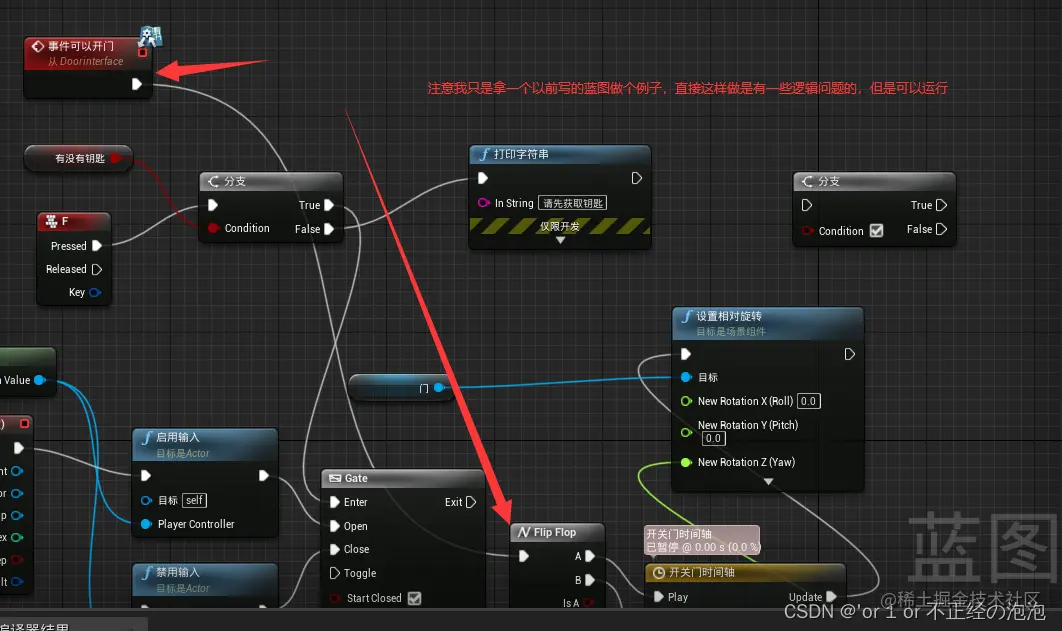The height and width of the screenshot is (631, 1062).
Task: Select the 打印字符串 node title
Action: coord(521,154)
